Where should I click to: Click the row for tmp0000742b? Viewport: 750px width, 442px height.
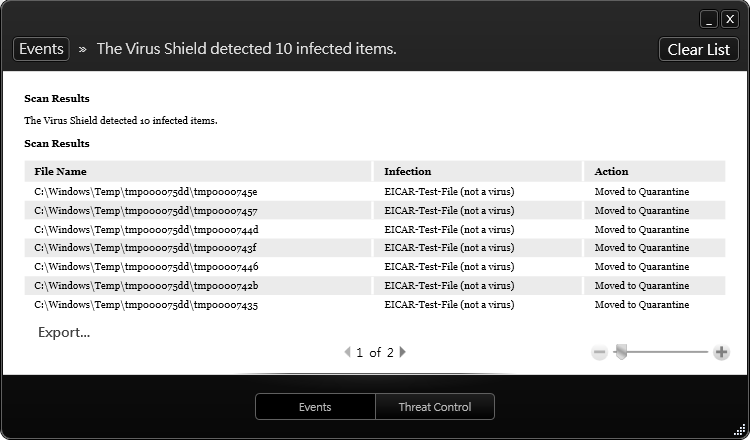[x=146, y=286]
